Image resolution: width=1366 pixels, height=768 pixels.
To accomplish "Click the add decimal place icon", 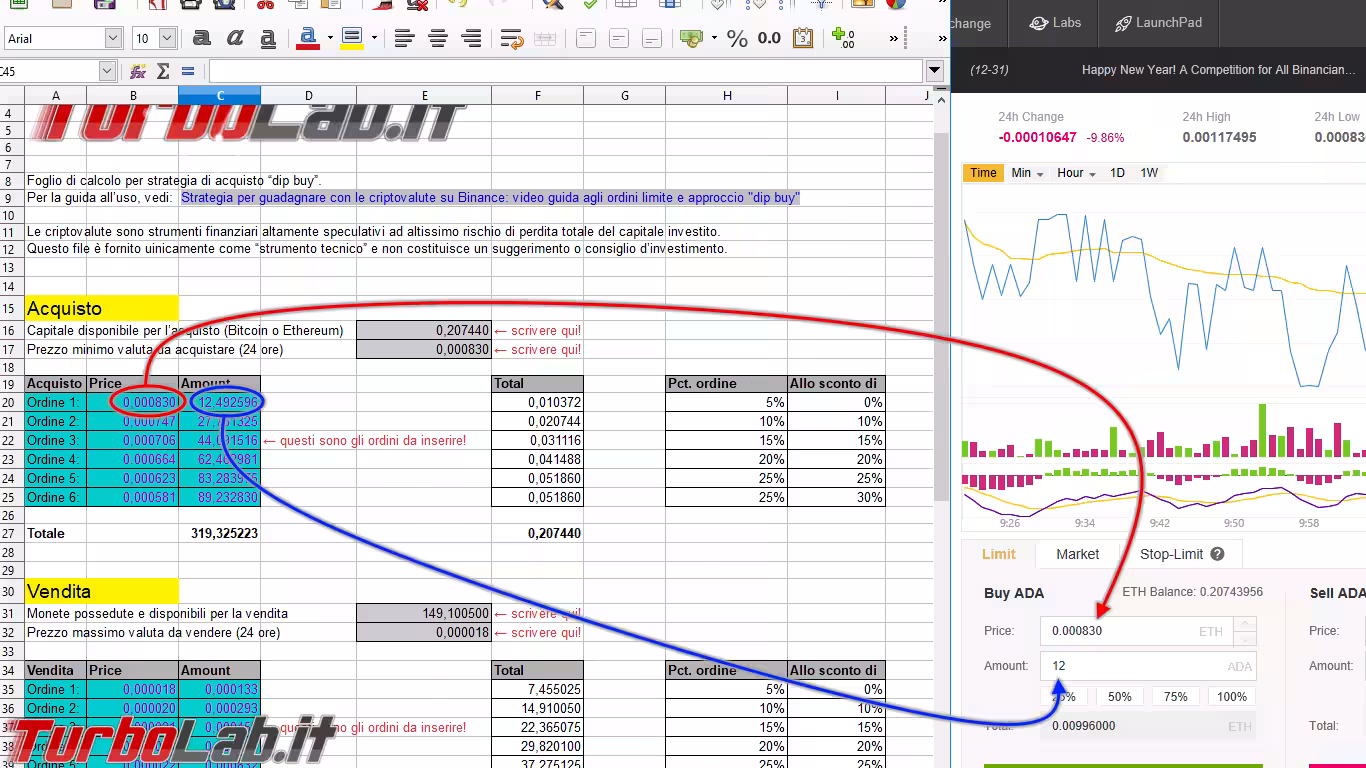I will [843, 39].
